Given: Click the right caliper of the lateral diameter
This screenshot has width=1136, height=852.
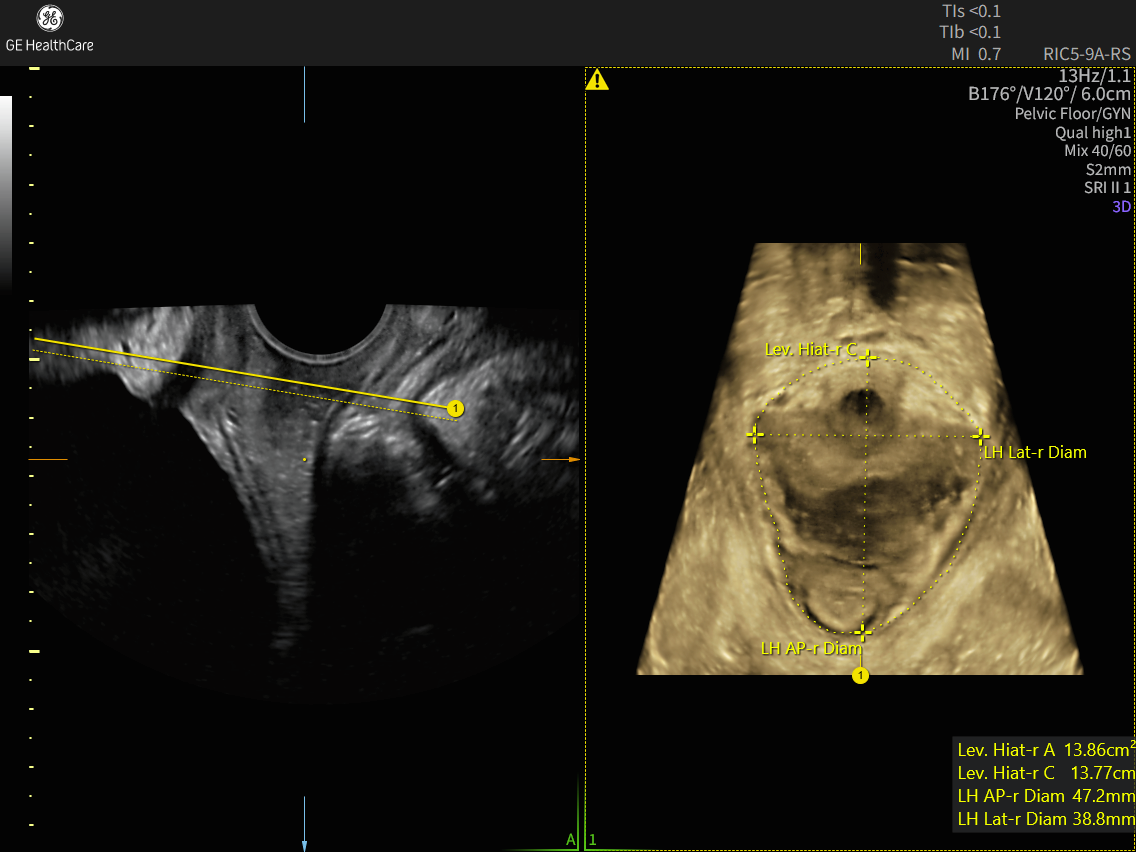Looking at the screenshot, I should click(980, 436).
